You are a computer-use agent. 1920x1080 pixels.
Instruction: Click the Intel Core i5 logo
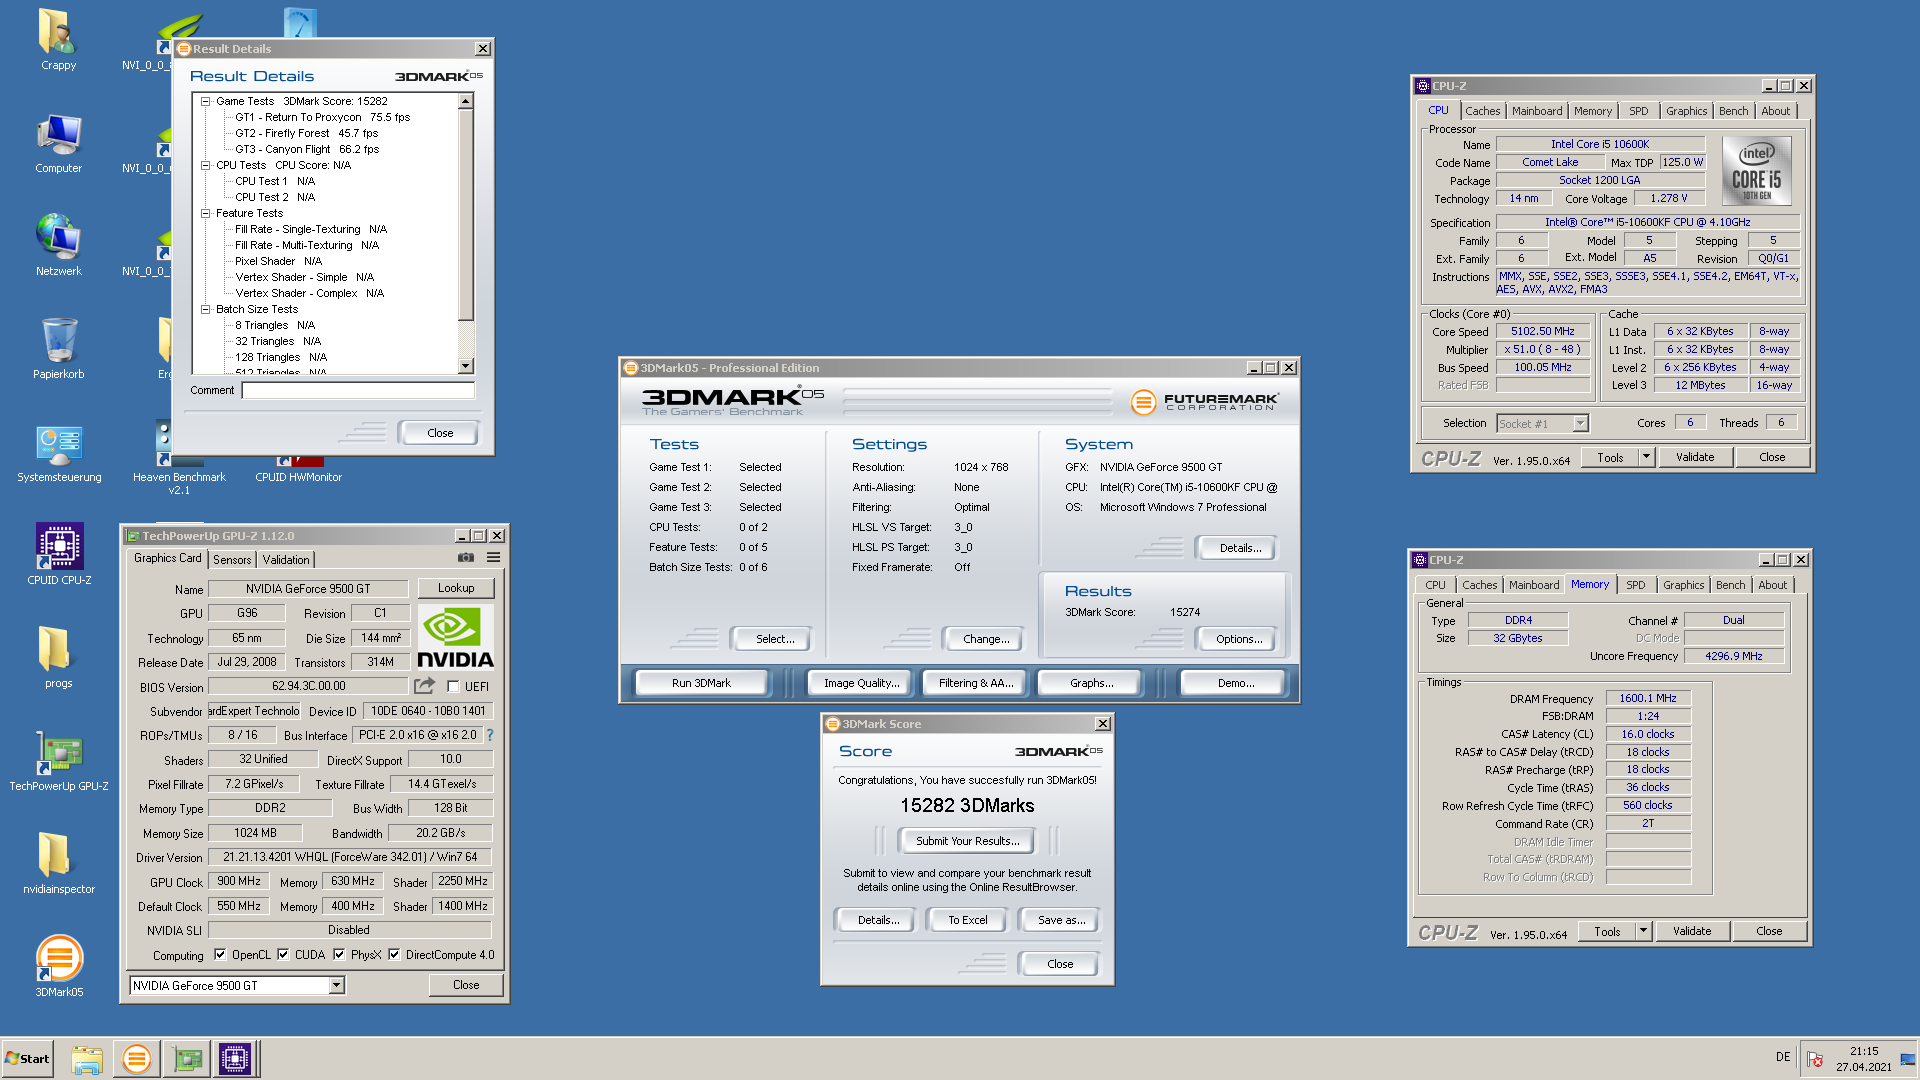pyautogui.click(x=1757, y=171)
